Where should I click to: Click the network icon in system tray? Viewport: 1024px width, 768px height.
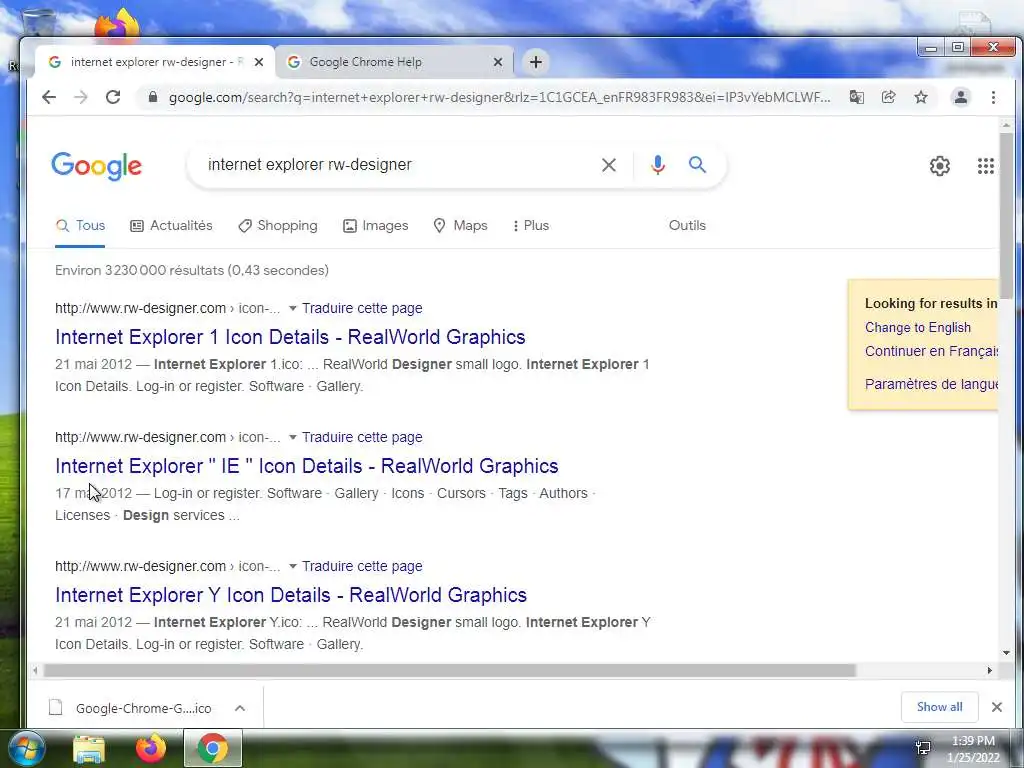point(923,748)
